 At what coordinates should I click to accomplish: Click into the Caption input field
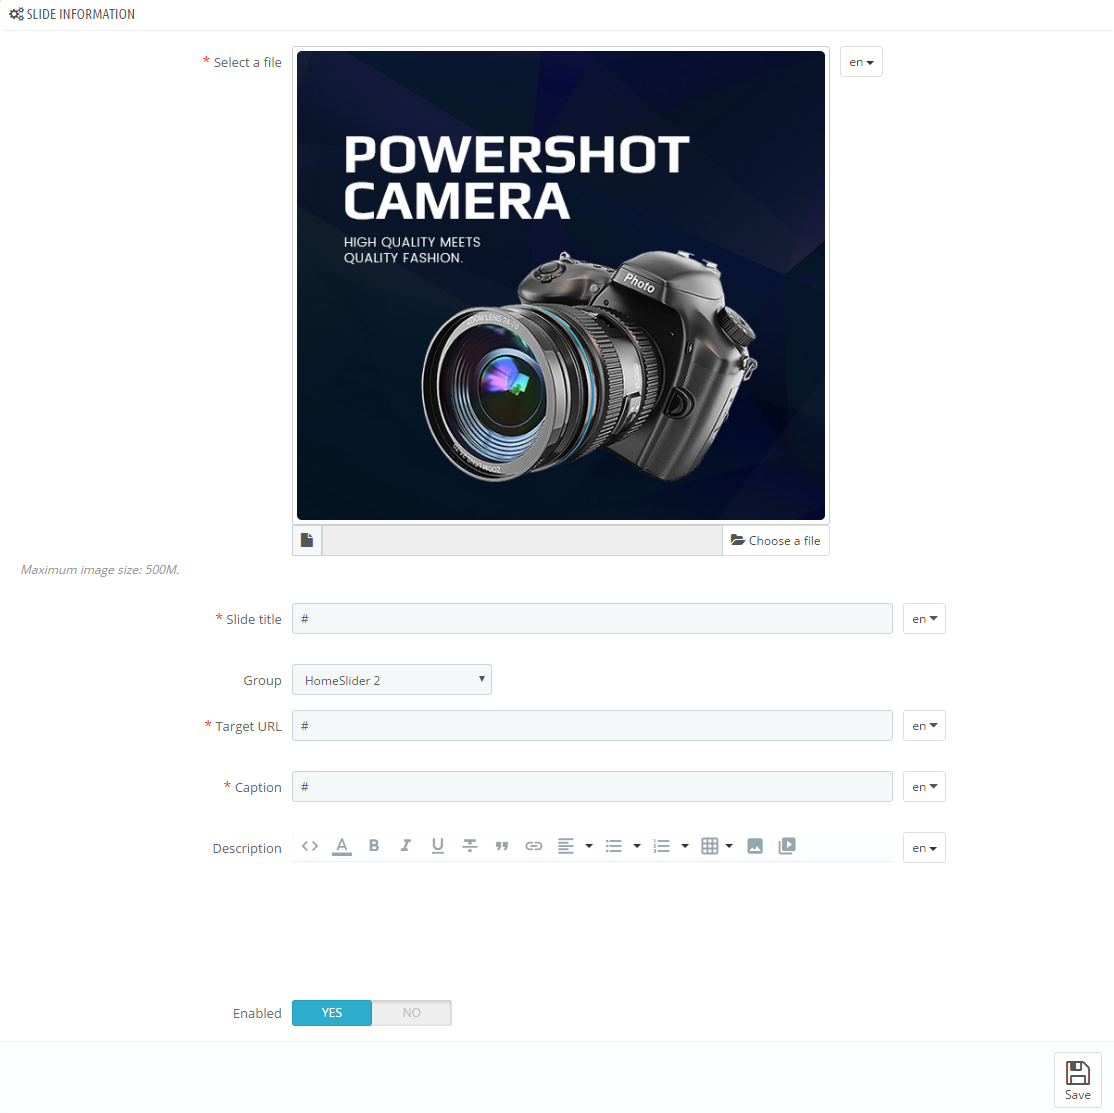tap(592, 787)
